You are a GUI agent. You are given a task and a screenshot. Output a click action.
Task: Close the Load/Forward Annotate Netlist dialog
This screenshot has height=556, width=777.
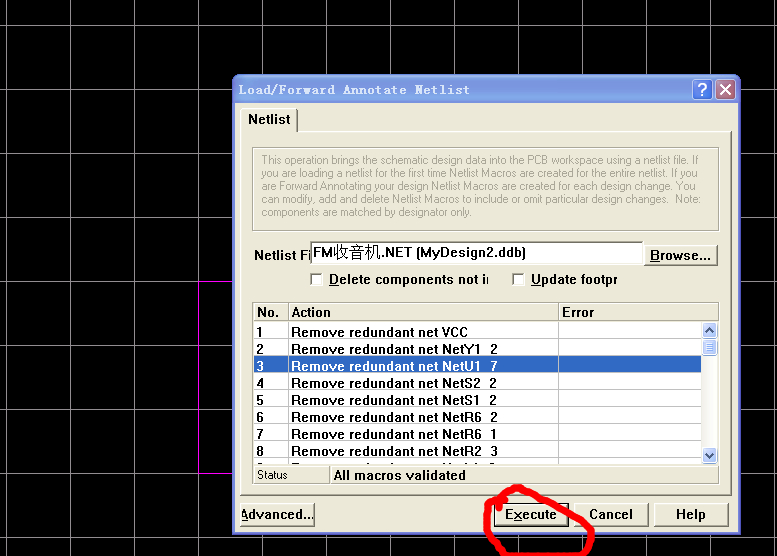[x=725, y=90]
